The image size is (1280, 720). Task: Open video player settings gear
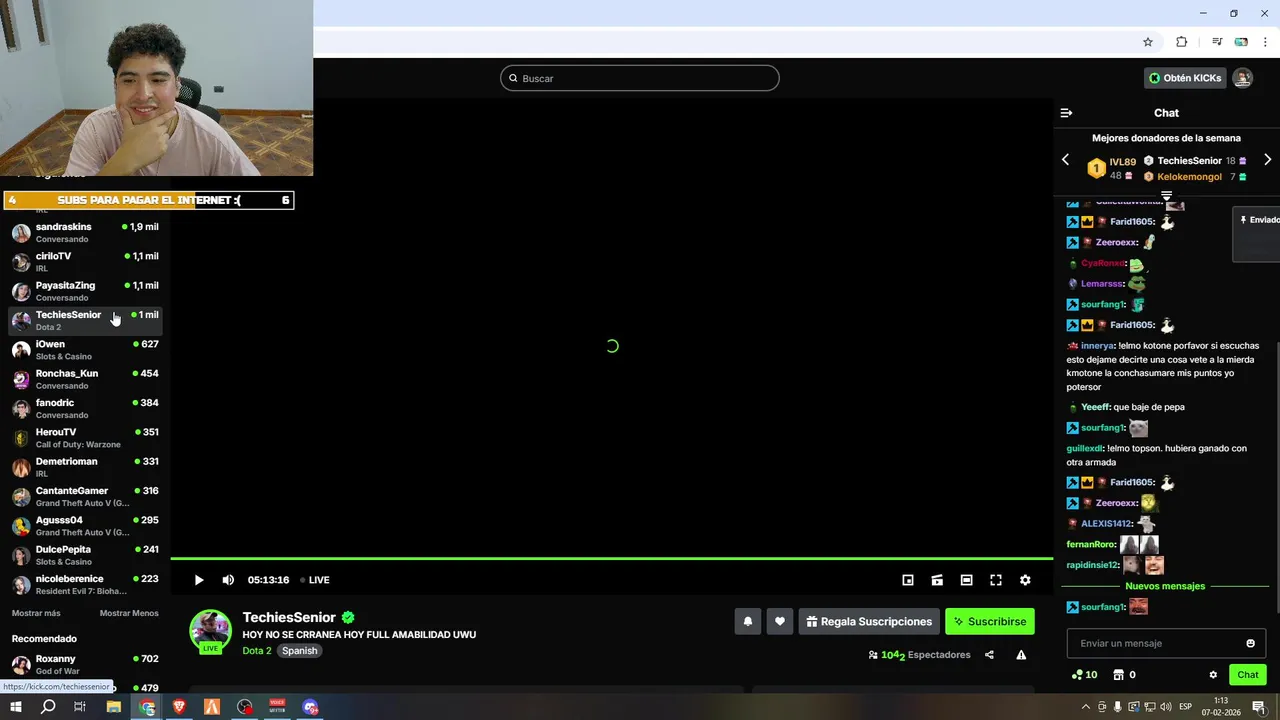(1025, 580)
